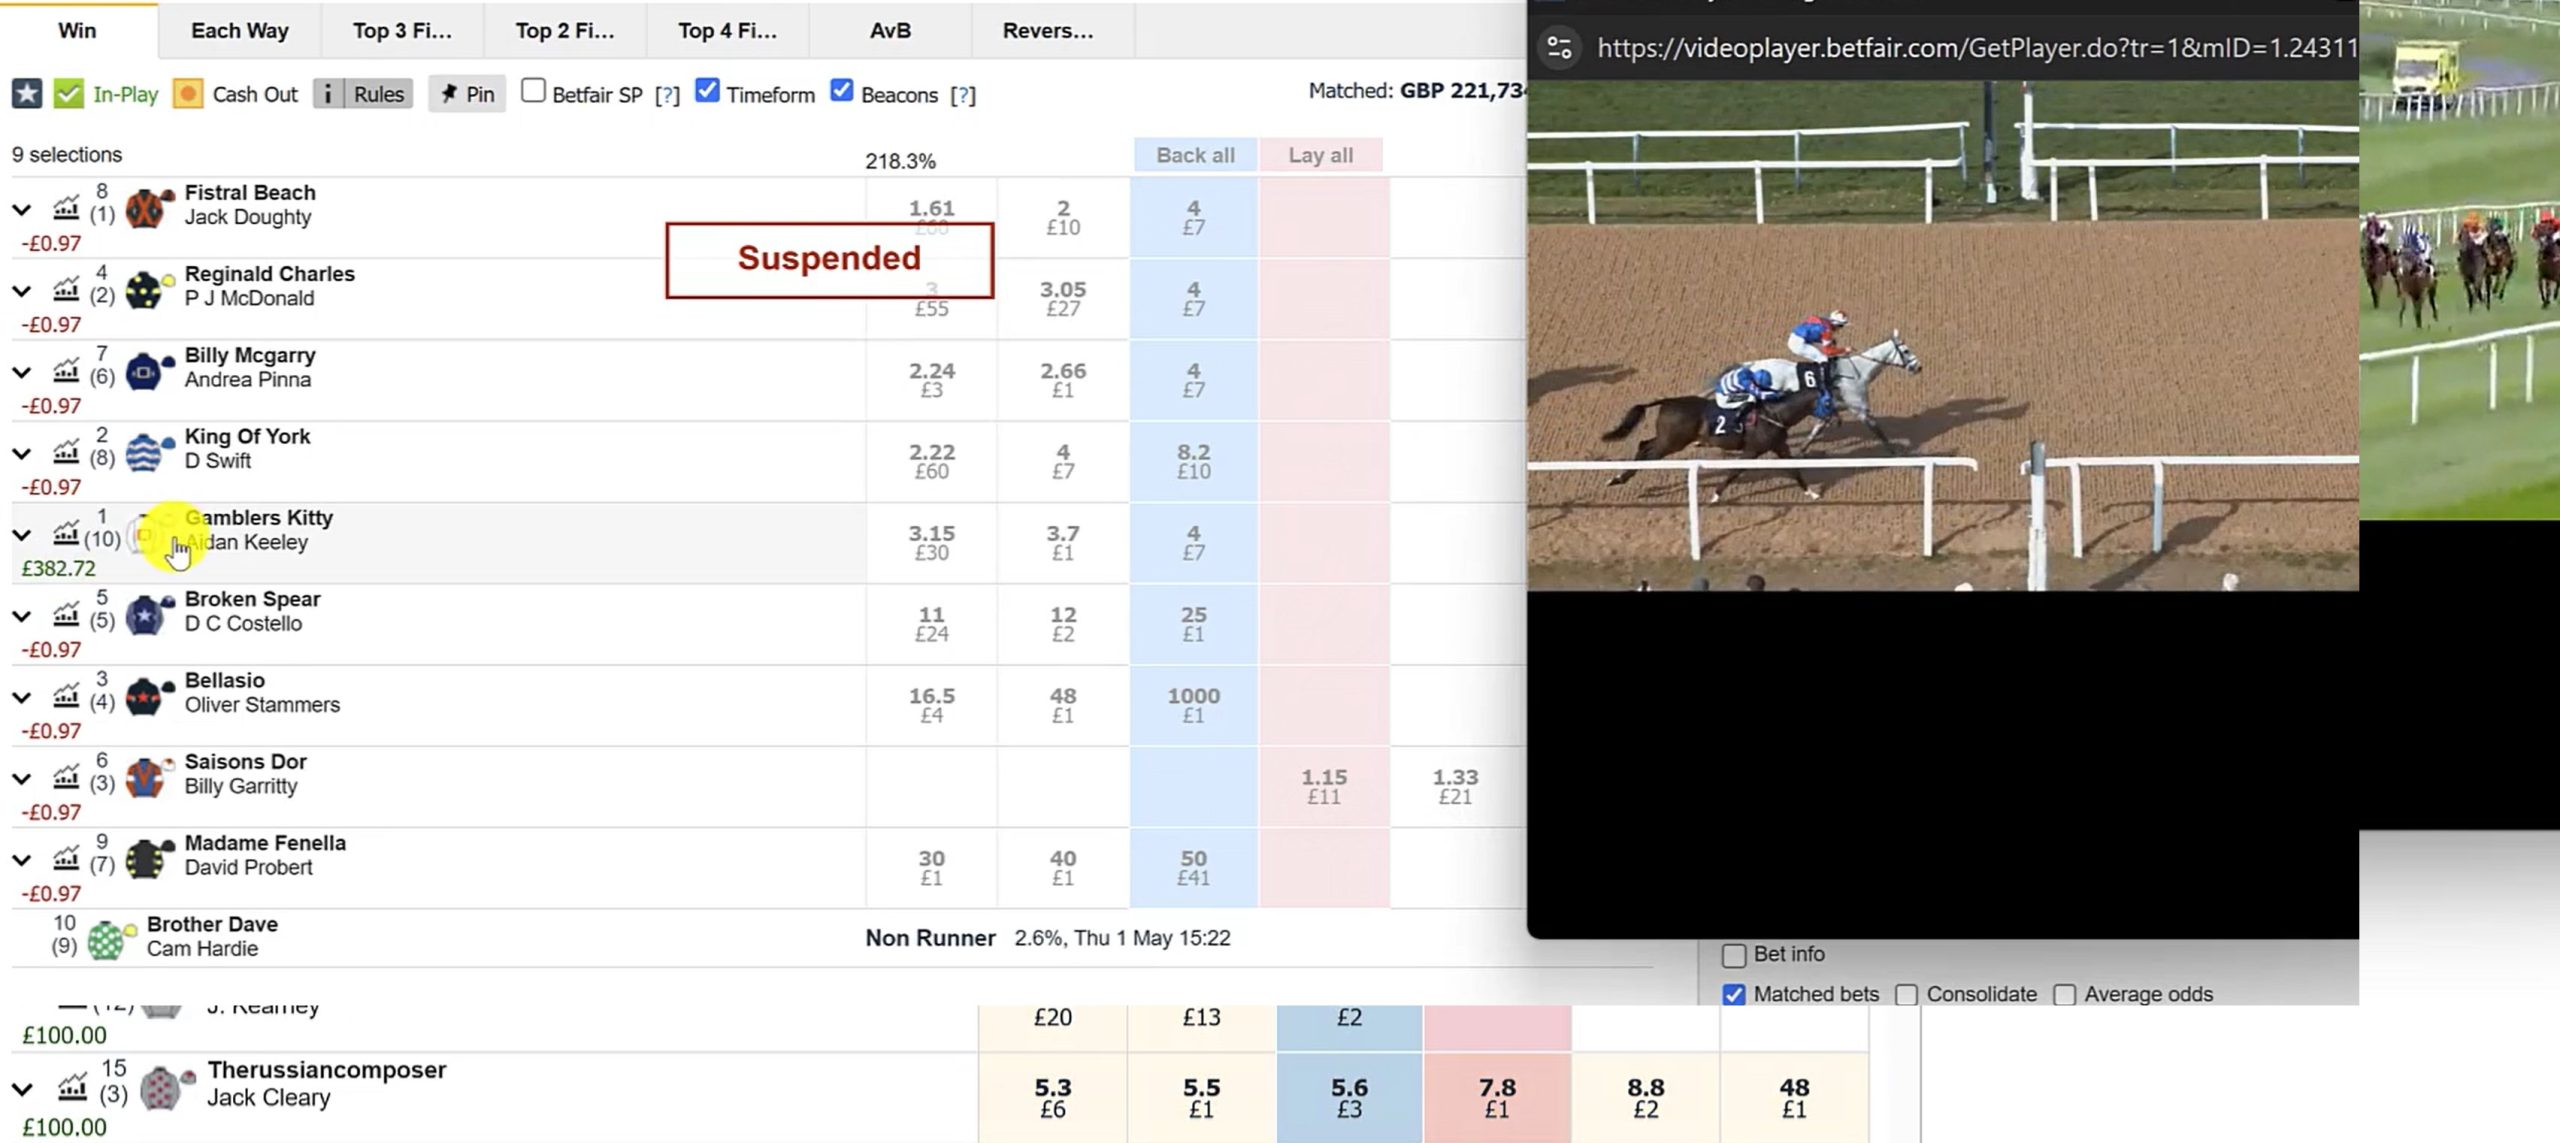Open the chart icon for Fistral Beach
The height and width of the screenshot is (1143, 2560).
click(66, 208)
